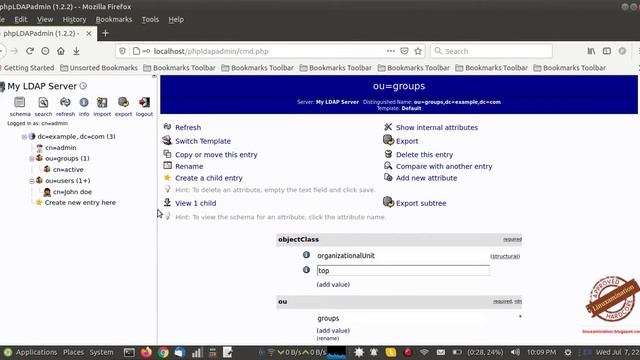Go to Firefox home page icon
The image size is (640, 360).
[x=61, y=51]
